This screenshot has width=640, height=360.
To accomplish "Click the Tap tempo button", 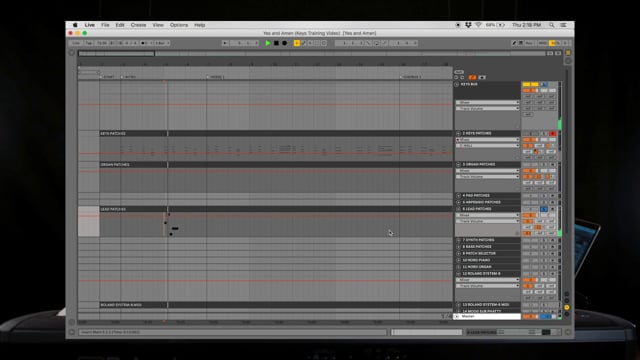I will 89,43.
